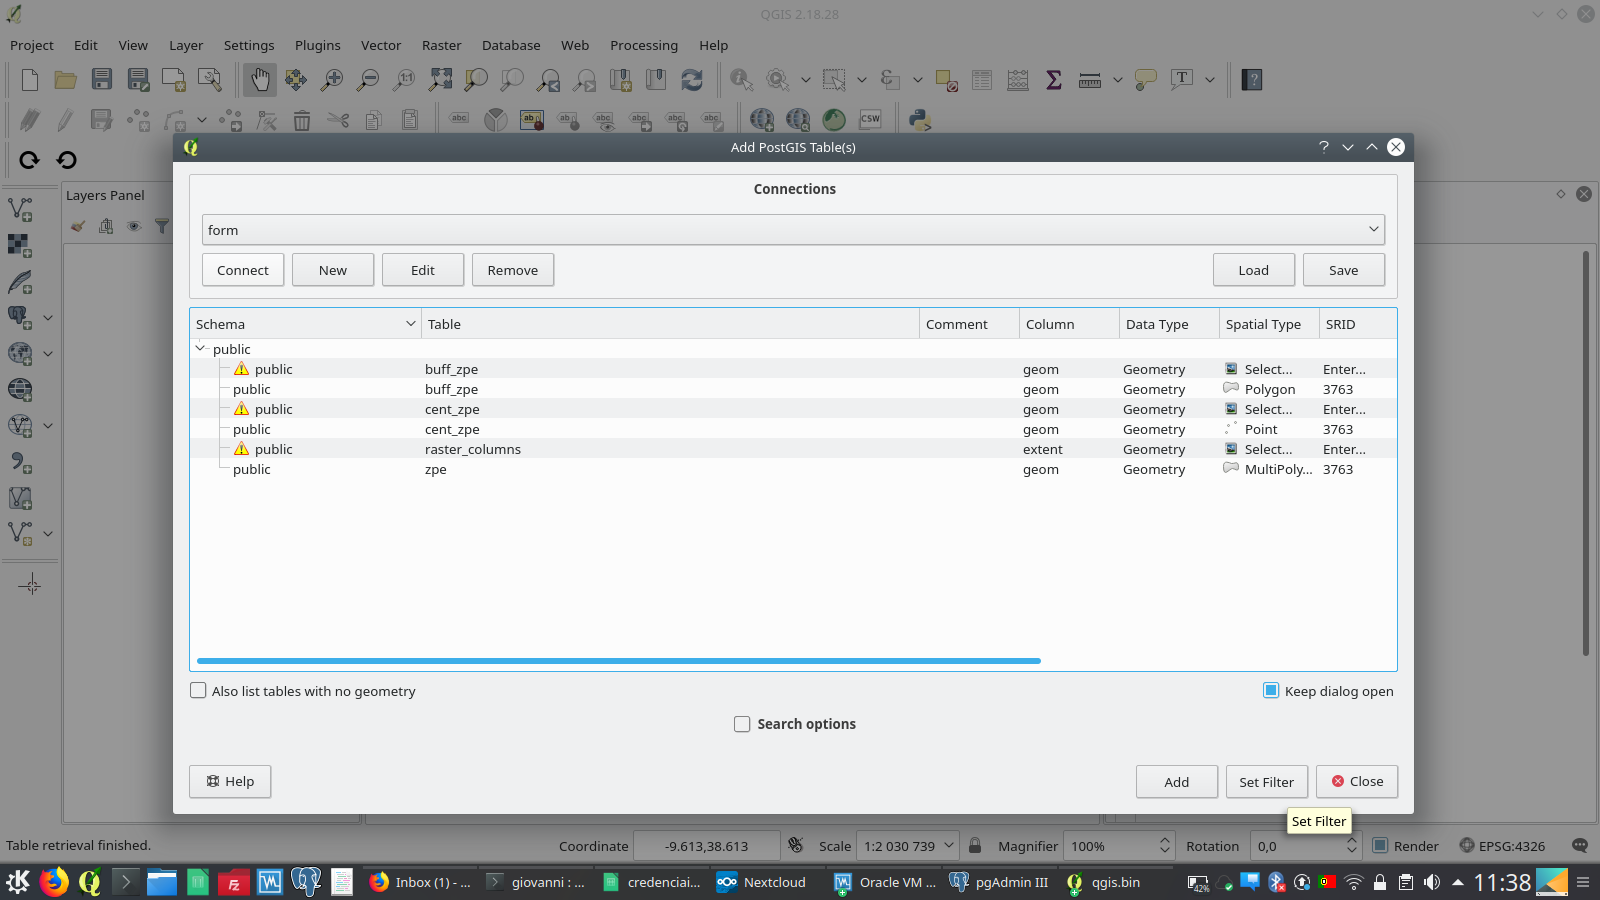
Task: Toggle Search options
Action: pos(742,724)
